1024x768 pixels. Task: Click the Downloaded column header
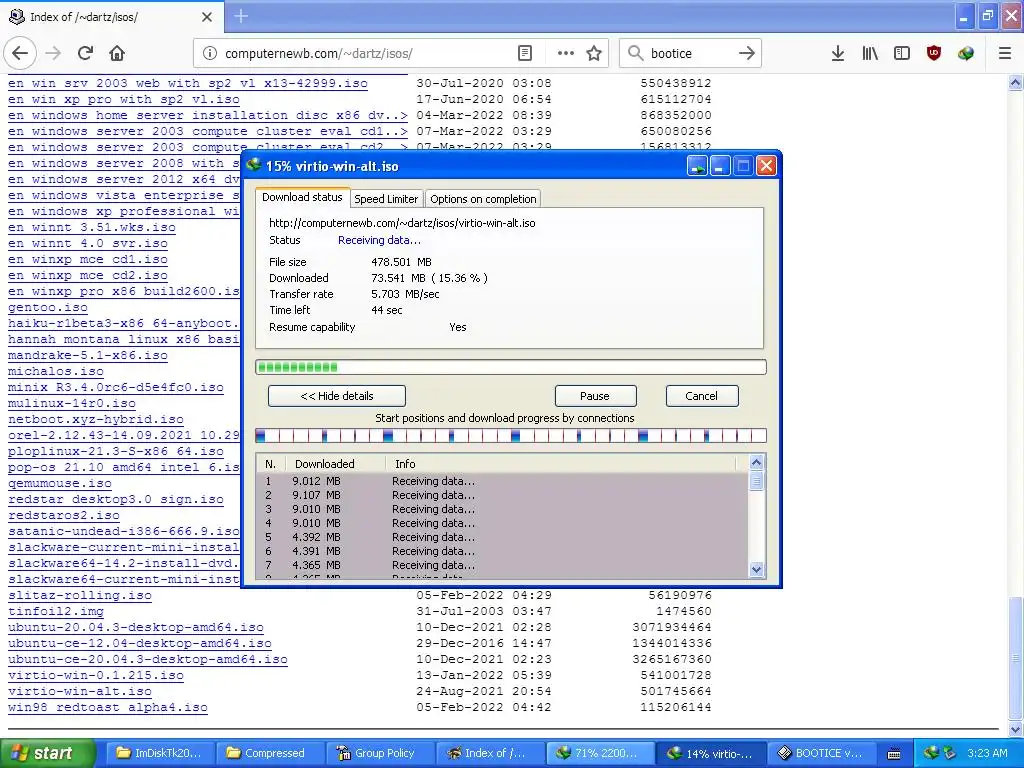pyautogui.click(x=336, y=464)
